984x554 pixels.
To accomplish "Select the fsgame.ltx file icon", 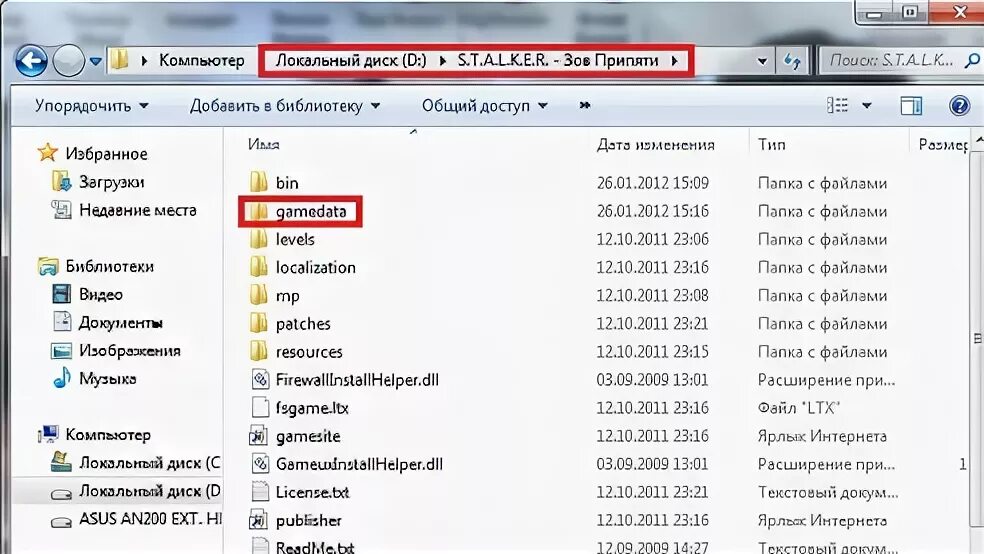I will pyautogui.click(x=260, y=407).
